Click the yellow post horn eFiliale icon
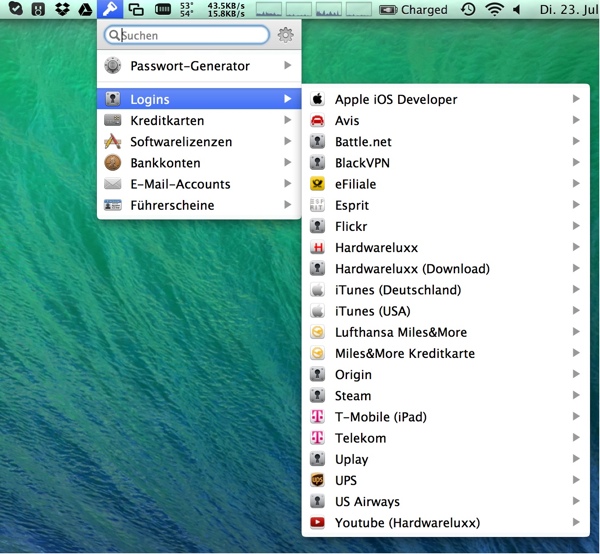The height and width of the screenshot is (554, 600). (x=317, y=184)
